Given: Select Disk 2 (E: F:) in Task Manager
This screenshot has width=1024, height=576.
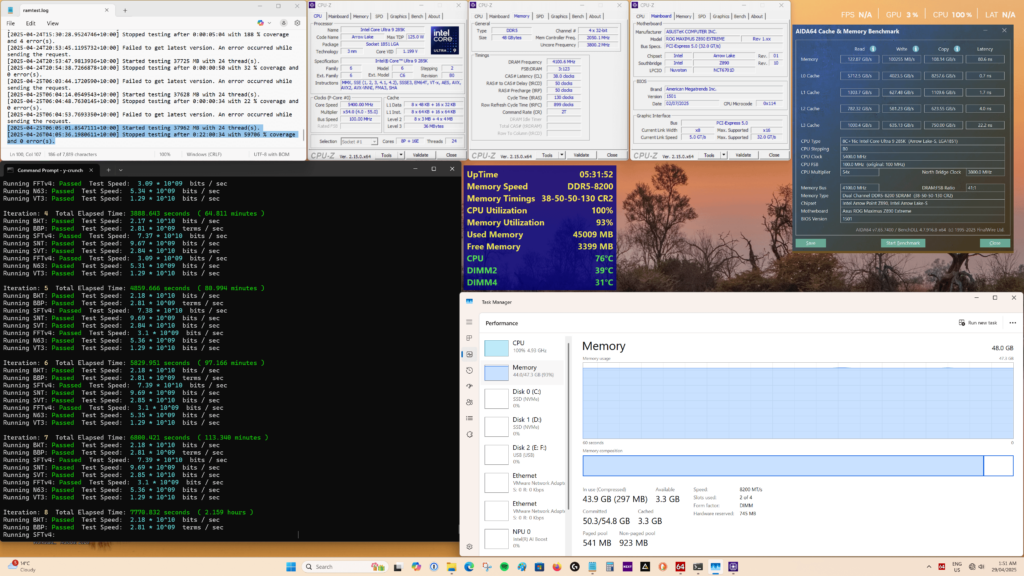Looking at the screenshot, I should [x=524, y=455].
